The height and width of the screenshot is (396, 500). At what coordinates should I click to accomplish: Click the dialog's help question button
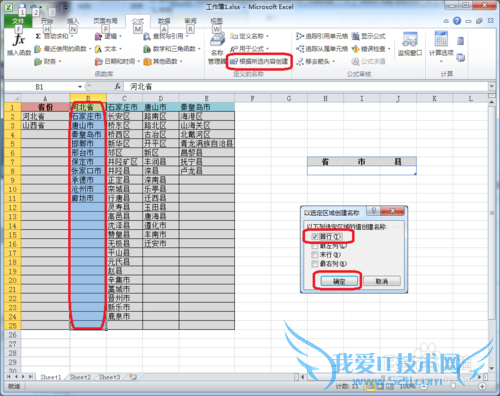(x=373, y=211)
